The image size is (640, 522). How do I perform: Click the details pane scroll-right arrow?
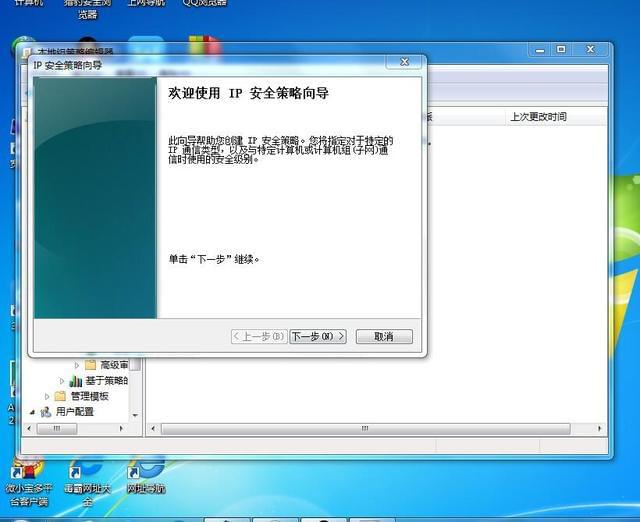coord(599,429)
